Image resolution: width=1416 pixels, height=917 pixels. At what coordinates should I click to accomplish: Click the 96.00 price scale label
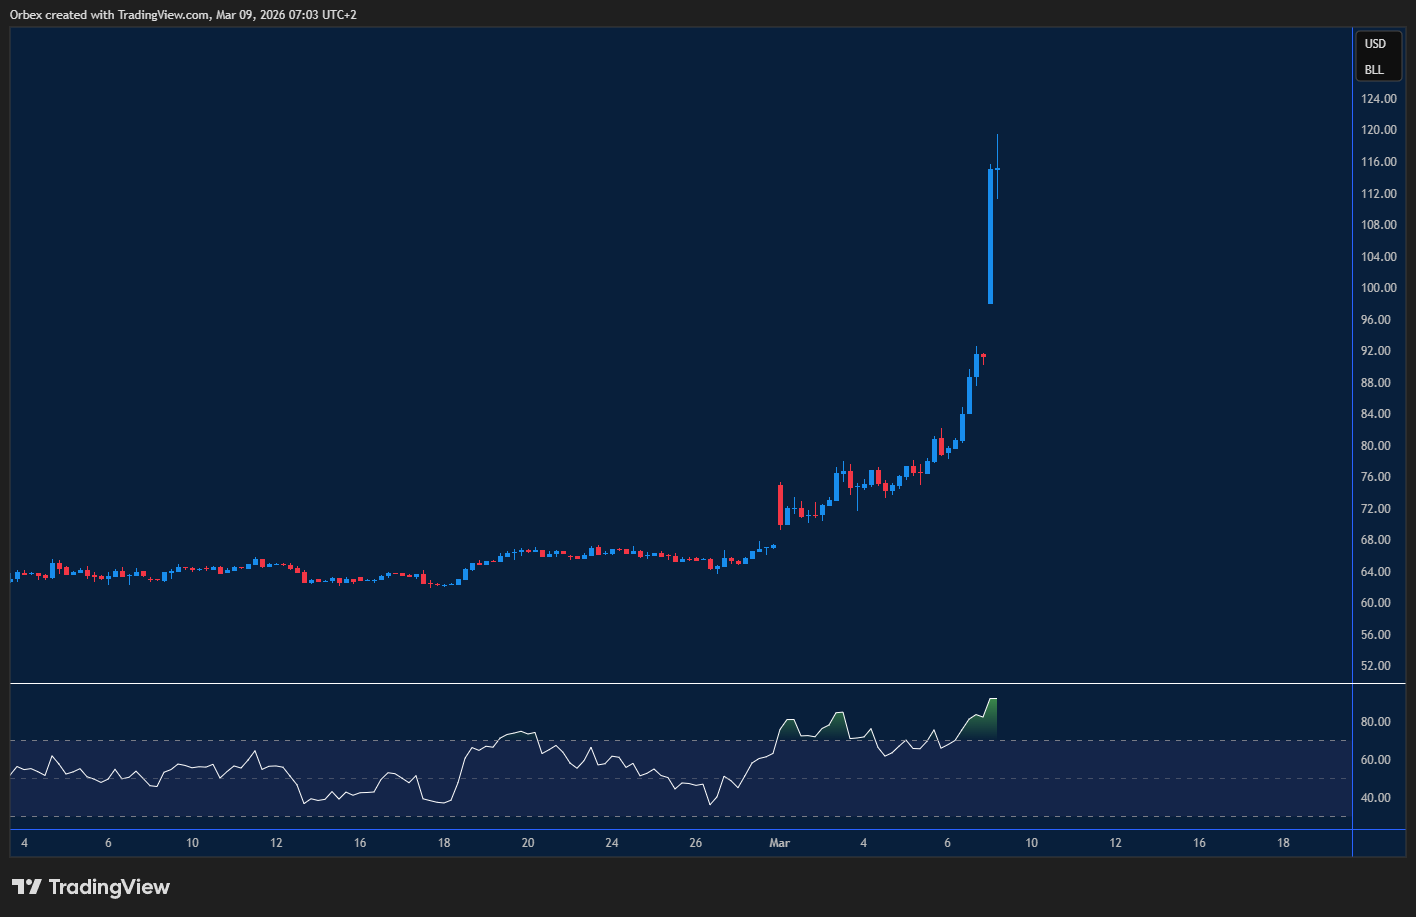1376,320
